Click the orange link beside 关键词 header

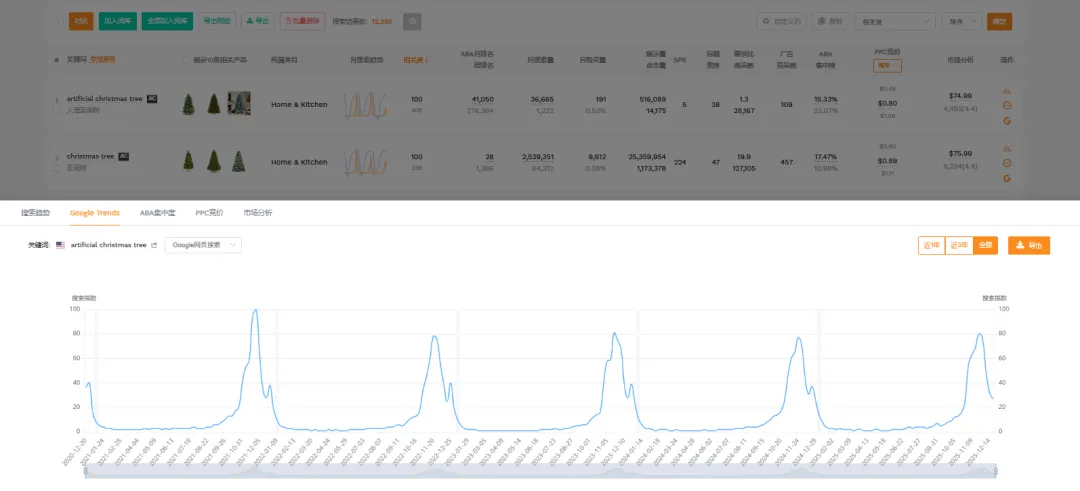click(x=103, y=60)
